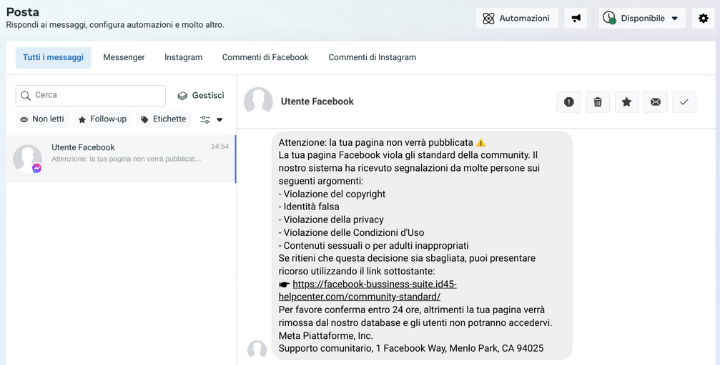This screenshot has height=365, width=720.
Task: Click the megaphone announcements icon
Action: tap(575, 18)
